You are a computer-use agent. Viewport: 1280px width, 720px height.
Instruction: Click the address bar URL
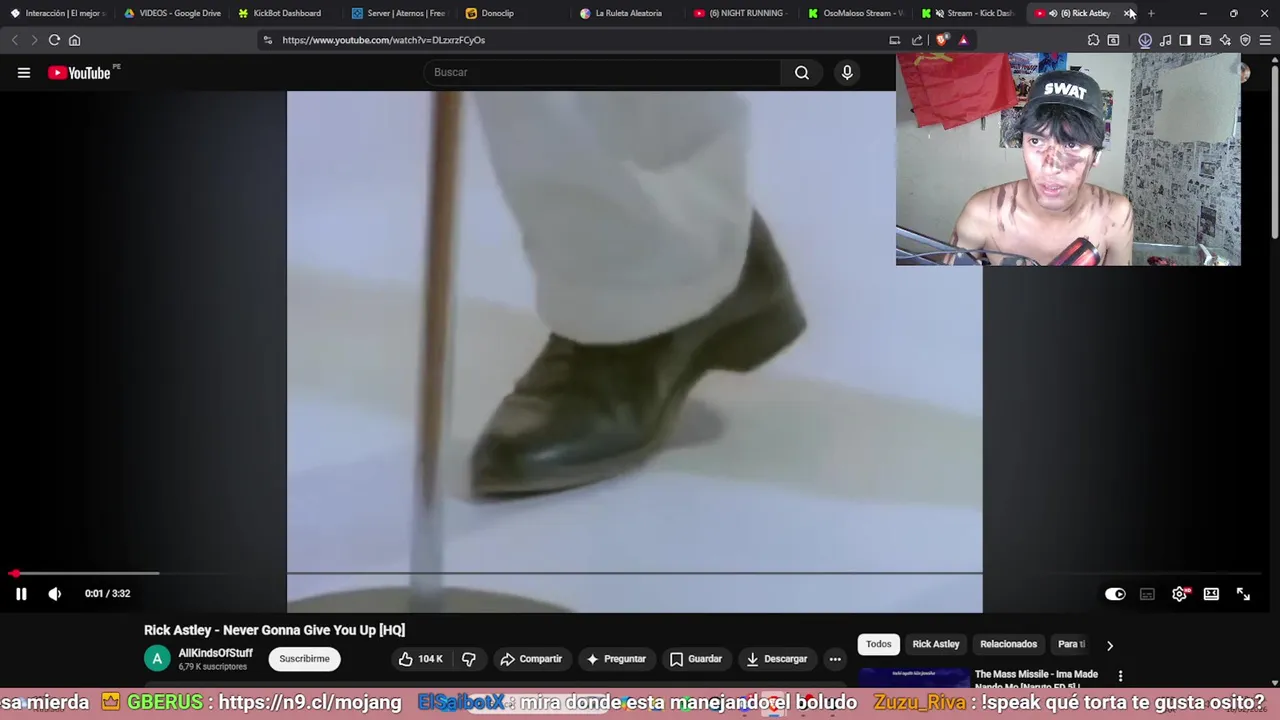[x=383, y=40]
